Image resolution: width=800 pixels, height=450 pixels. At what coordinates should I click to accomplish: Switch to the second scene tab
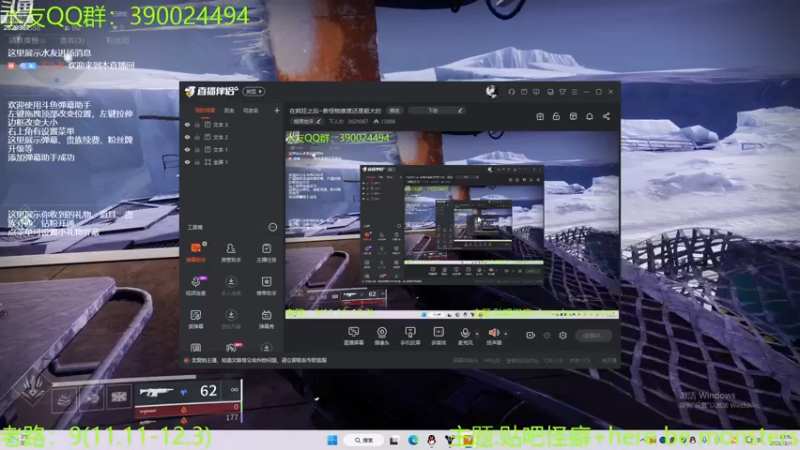click(x=229, y=110)
